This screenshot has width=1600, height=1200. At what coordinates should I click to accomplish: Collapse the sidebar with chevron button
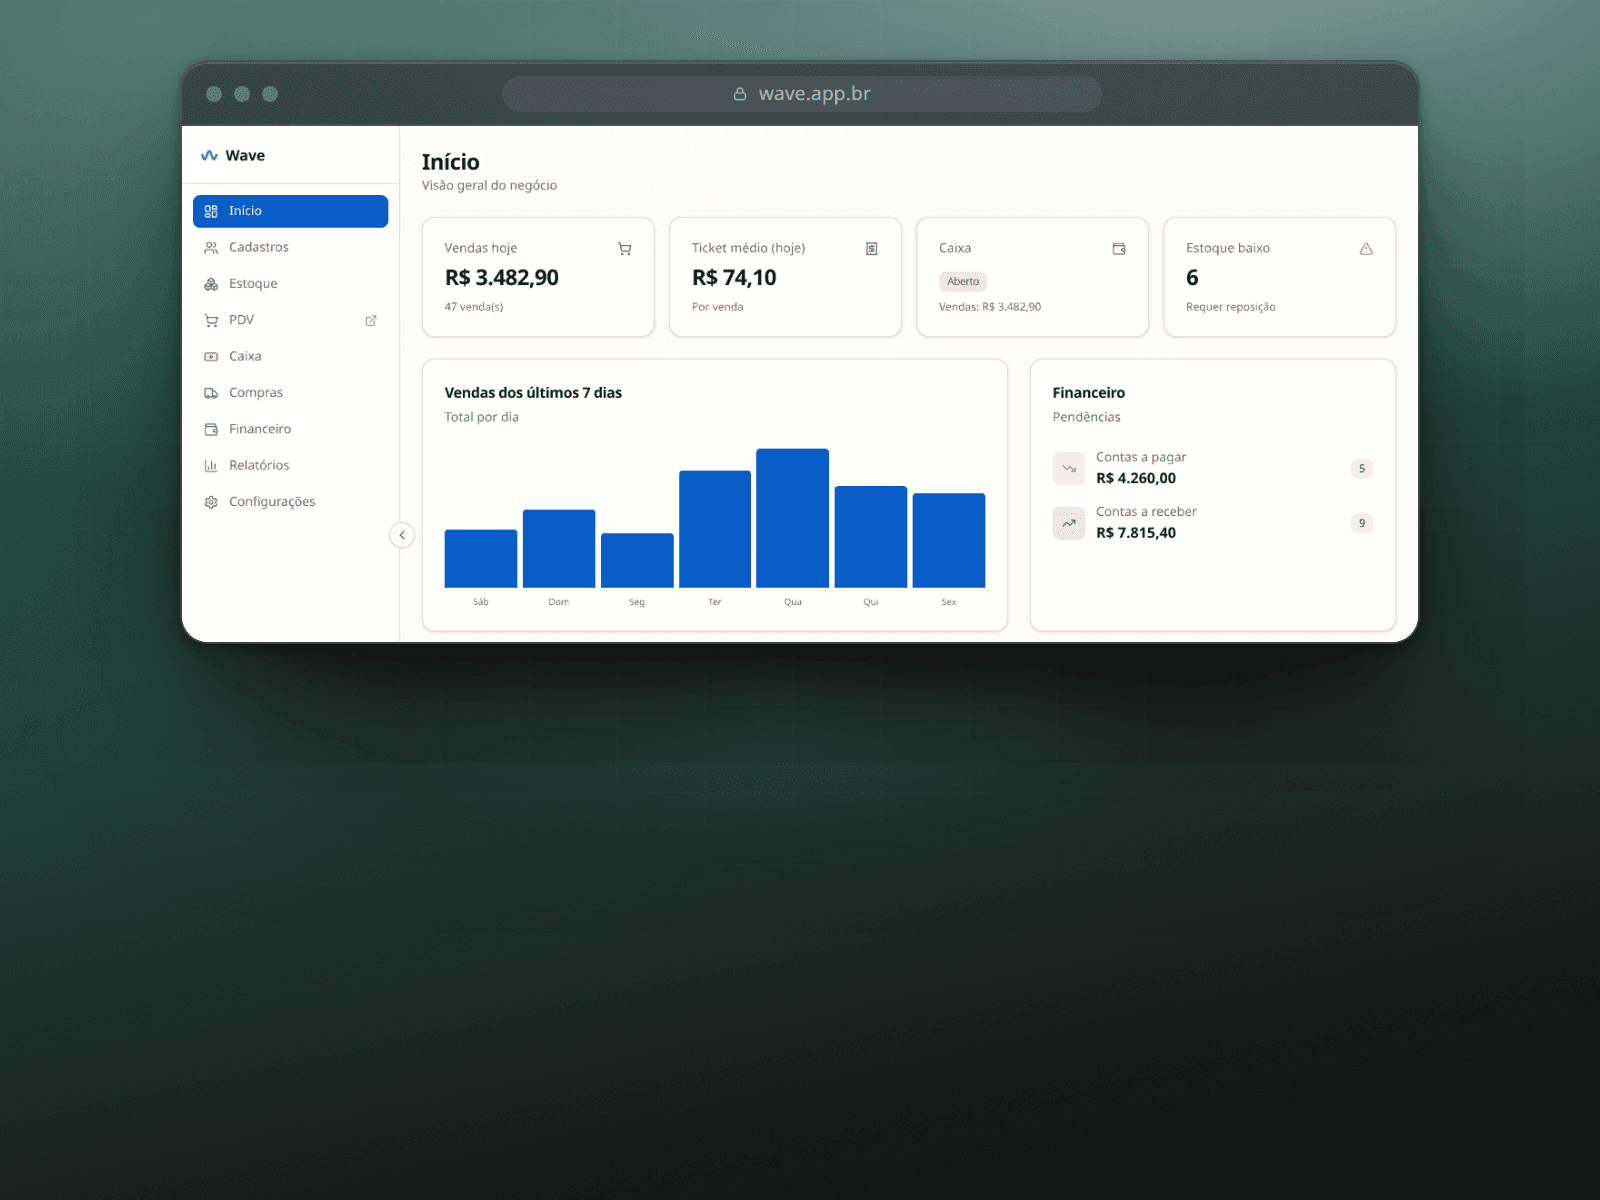point(402,535)
